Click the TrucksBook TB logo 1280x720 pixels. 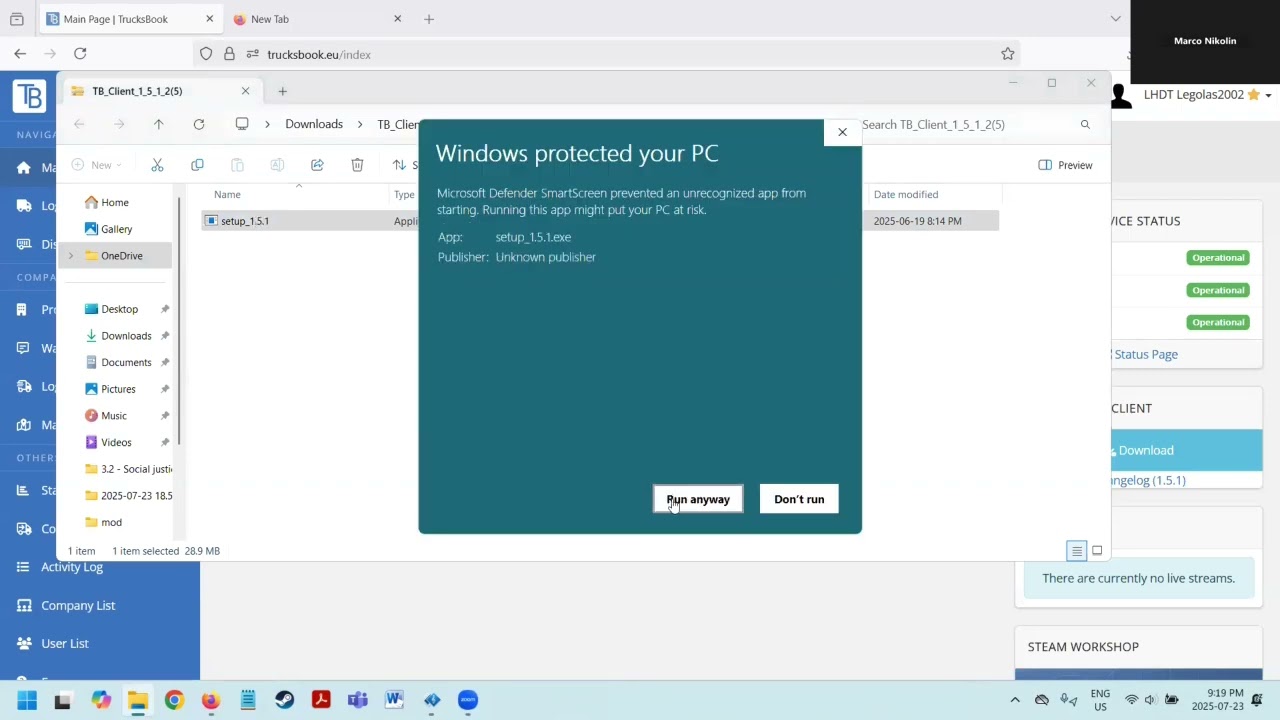30,96
